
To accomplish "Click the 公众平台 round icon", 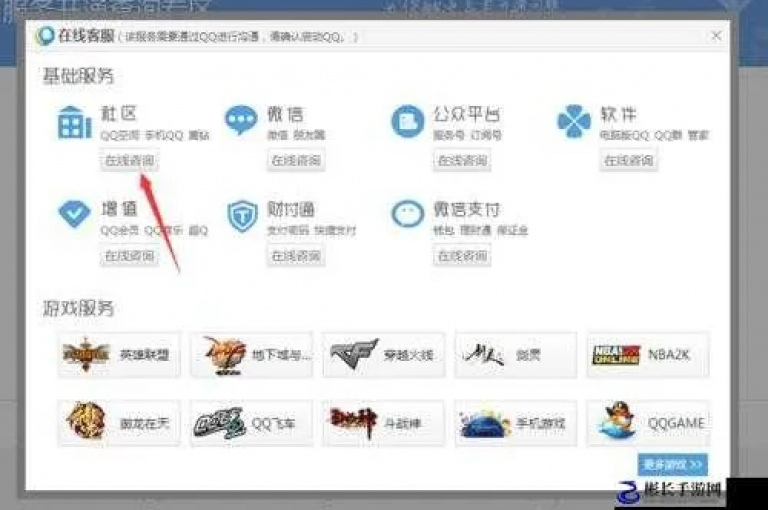I will coord(408,121).
